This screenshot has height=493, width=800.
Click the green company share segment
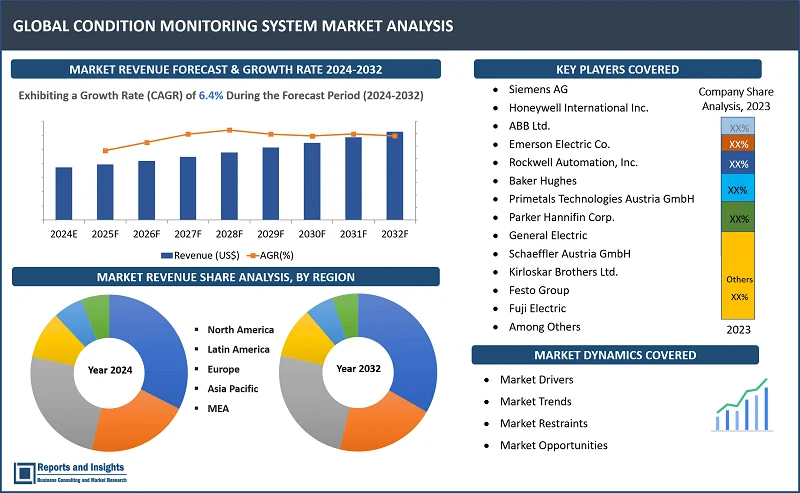pos(738,217)
